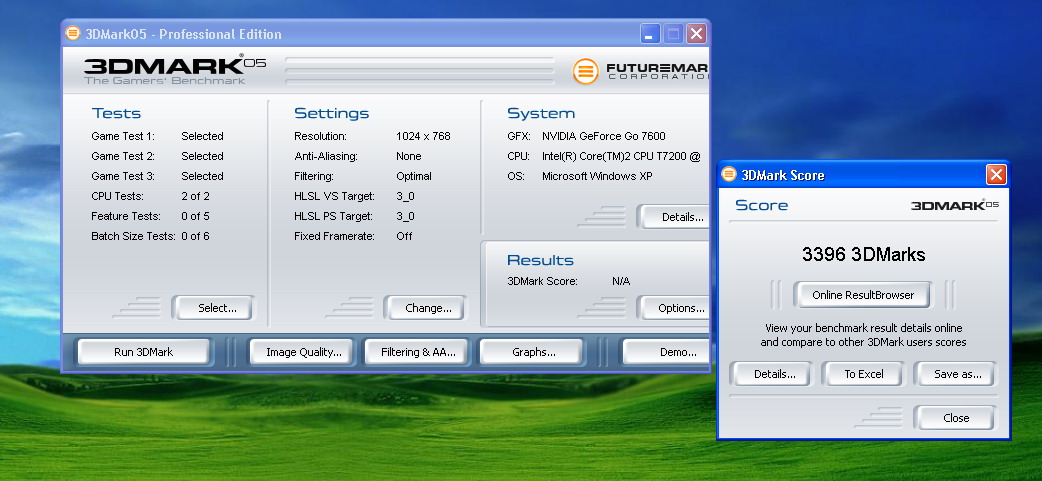Close the 3DMark Score dialog via X

pyautogui.click(x=995, y=175)
